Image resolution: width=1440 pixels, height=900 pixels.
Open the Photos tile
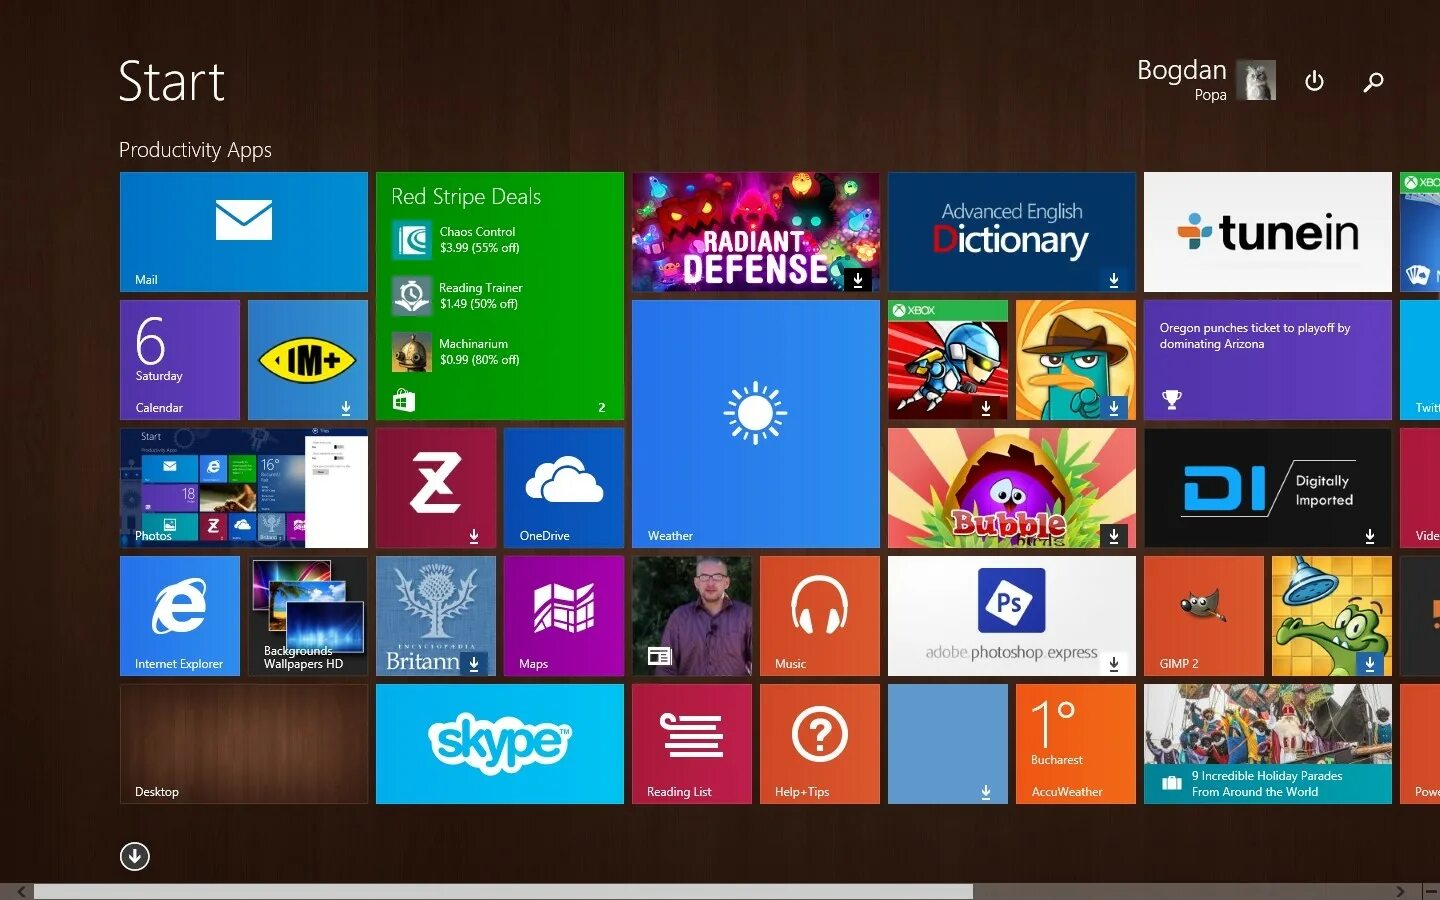click(x=244, y=488)
